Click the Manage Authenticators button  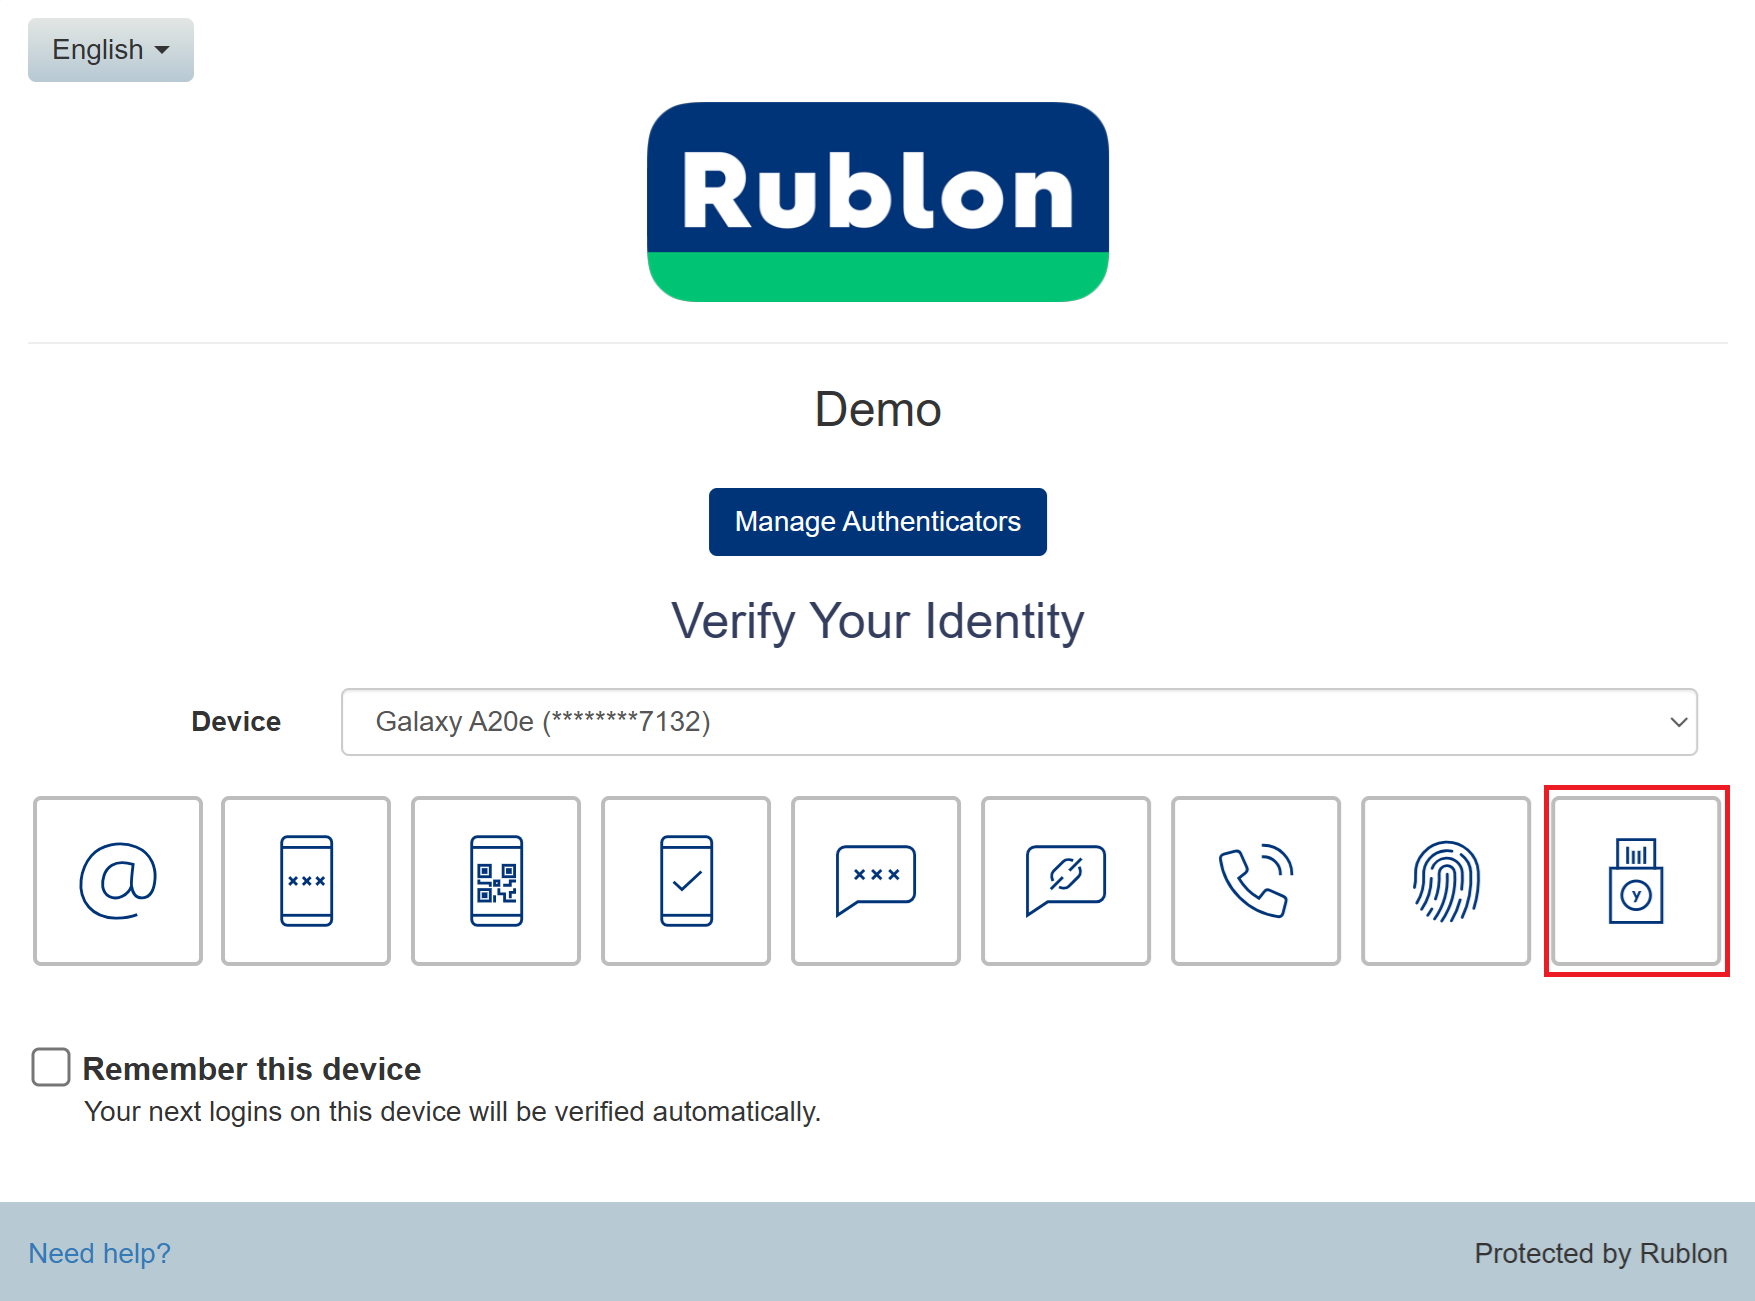tap(877, 522)
